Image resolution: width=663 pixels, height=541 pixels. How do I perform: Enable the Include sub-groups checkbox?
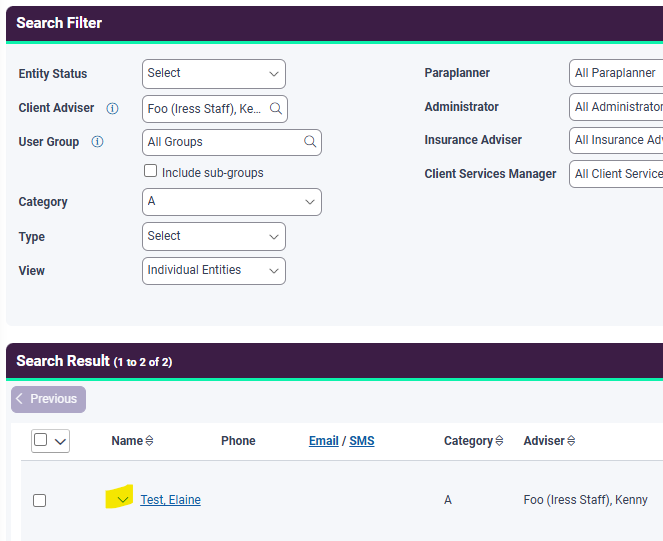(150, 171)
